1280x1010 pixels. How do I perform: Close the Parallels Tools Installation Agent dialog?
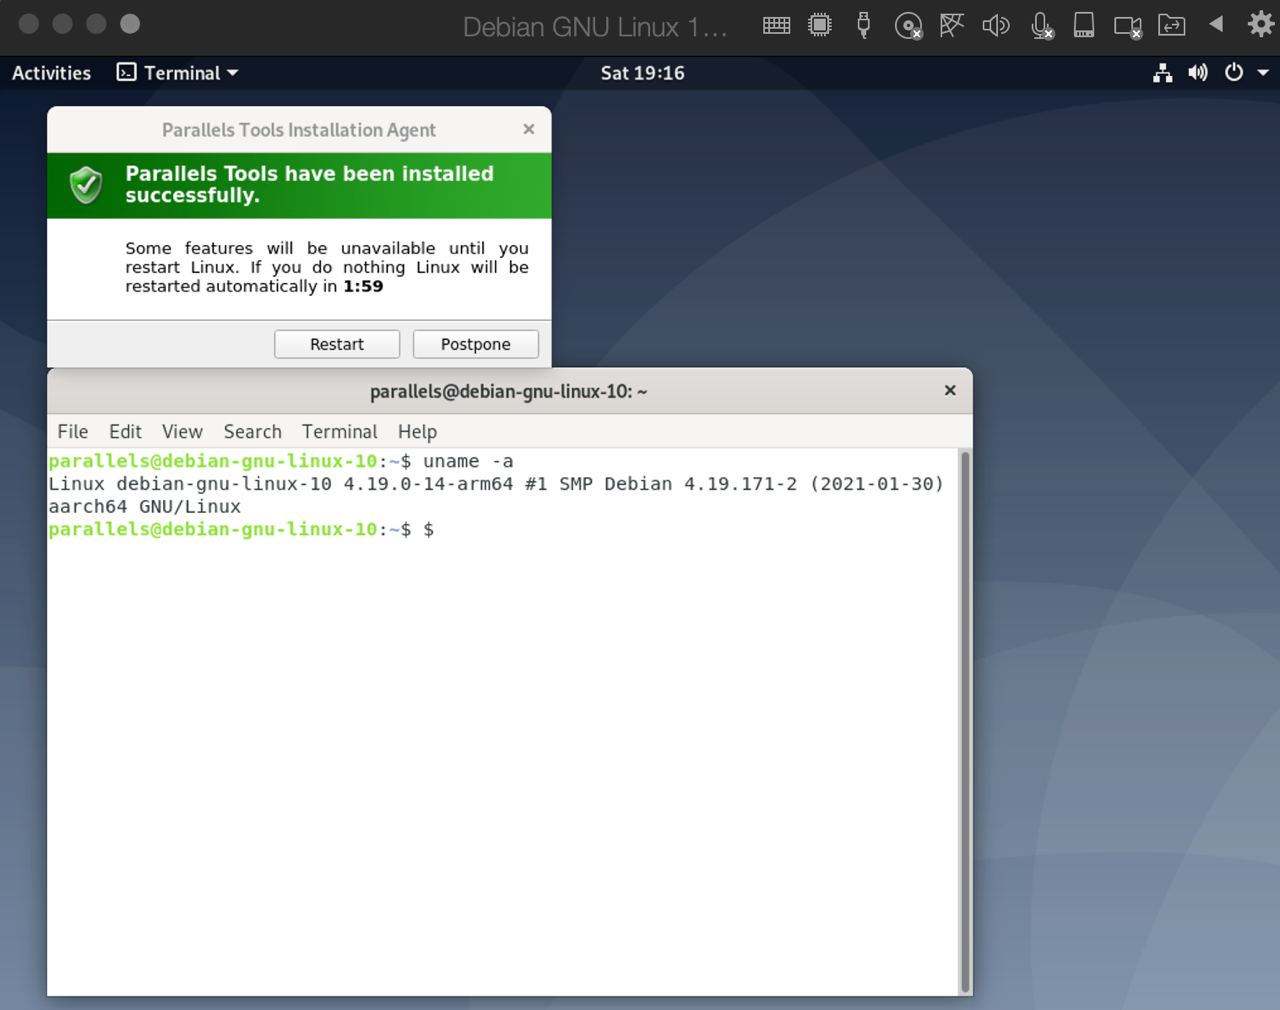click(529, 129)
